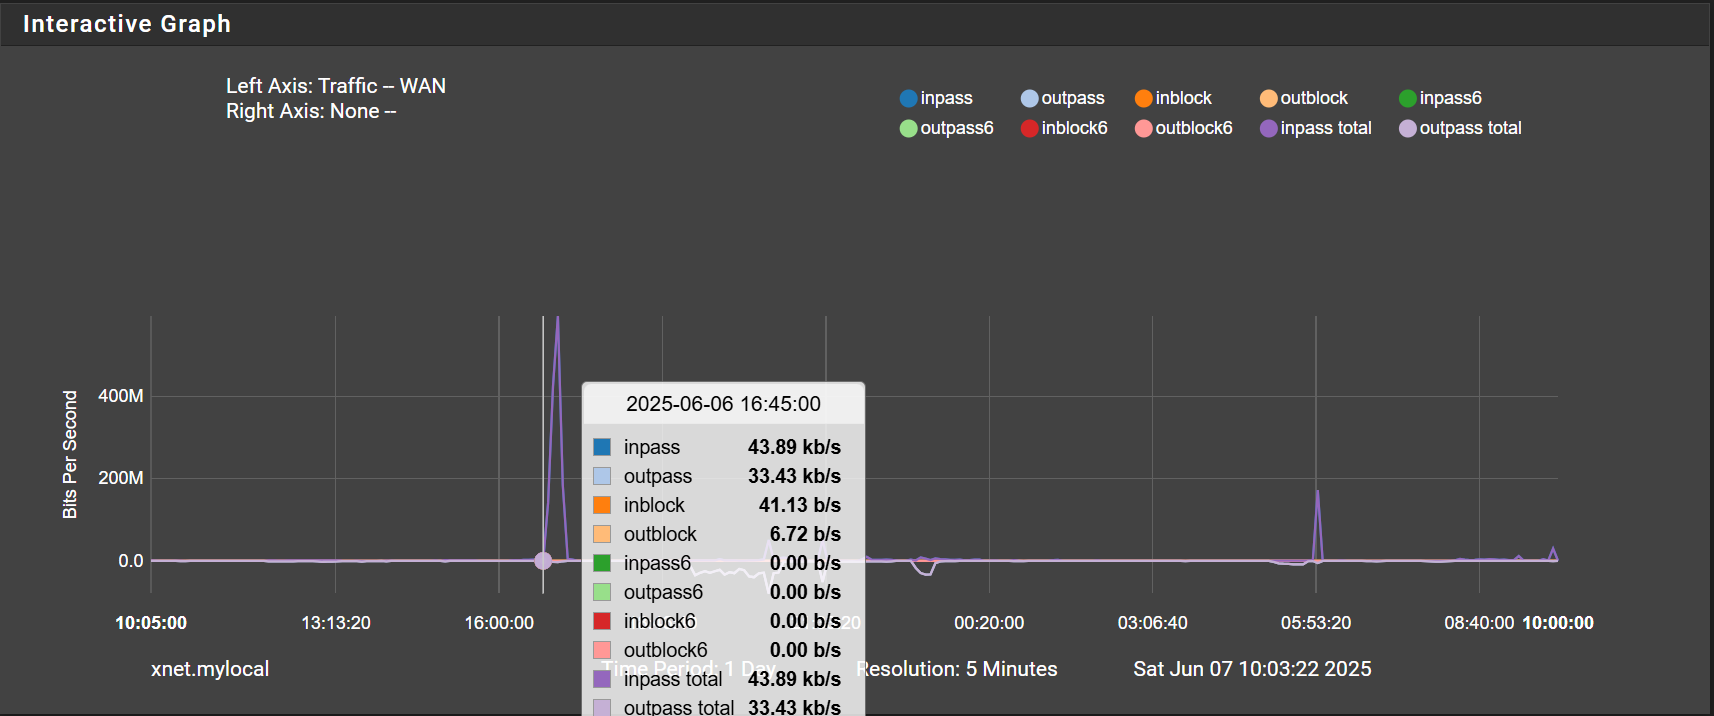Click the highlighted data point marker on the graph
This screenshot has height=716, width=1714.
click(543, 561)
